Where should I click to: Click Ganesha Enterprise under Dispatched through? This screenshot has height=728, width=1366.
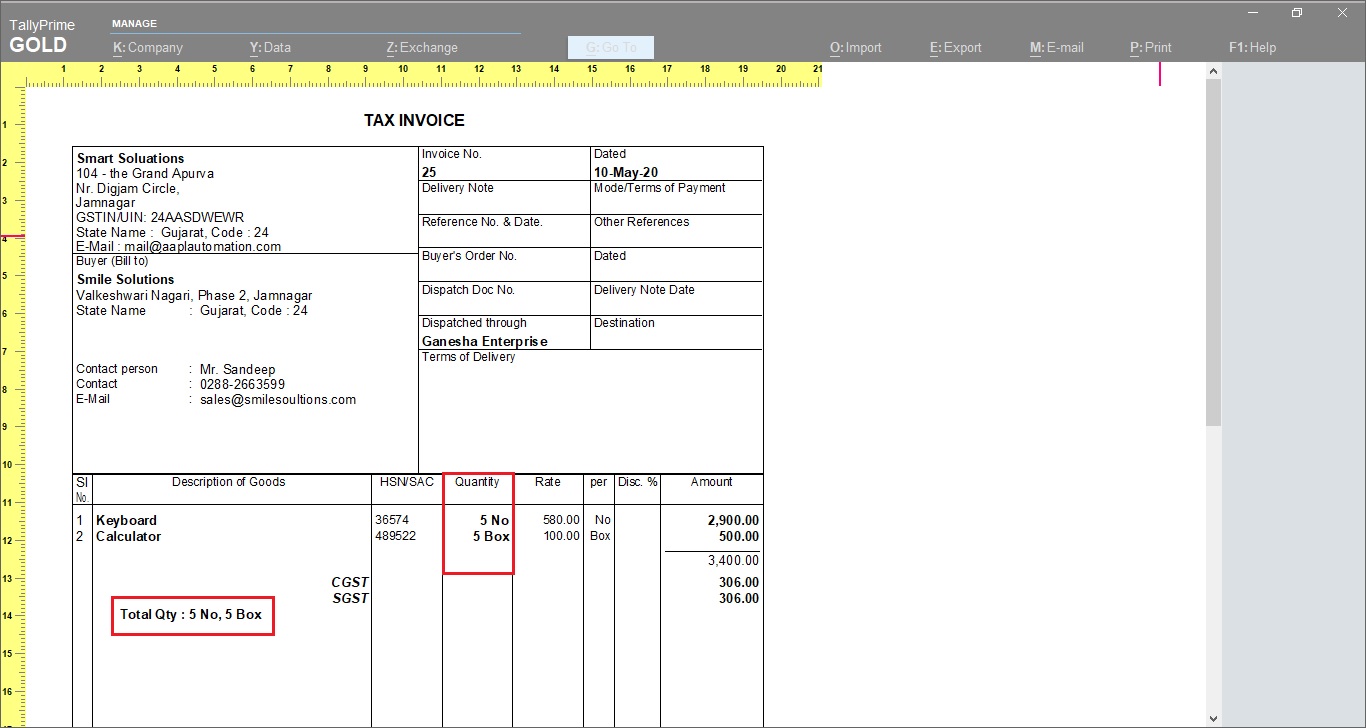tap(484, 340)
